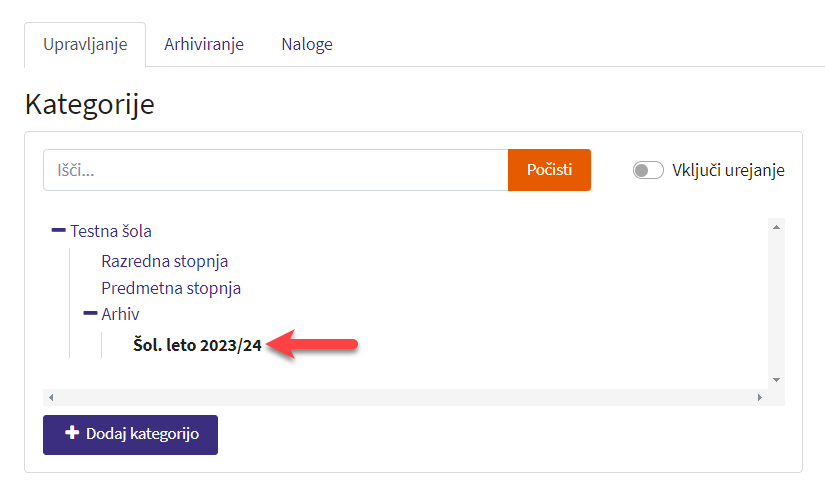Screen dimensions: 825x491
Task: Open the Naloge tab
Action: (x=307, y=44)
